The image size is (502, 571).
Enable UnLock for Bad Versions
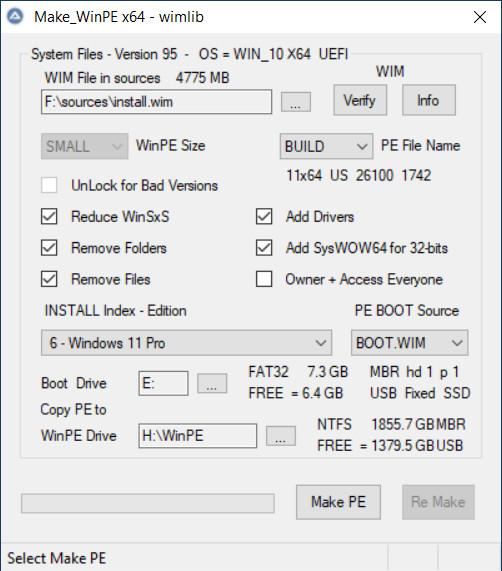(49, 185)
